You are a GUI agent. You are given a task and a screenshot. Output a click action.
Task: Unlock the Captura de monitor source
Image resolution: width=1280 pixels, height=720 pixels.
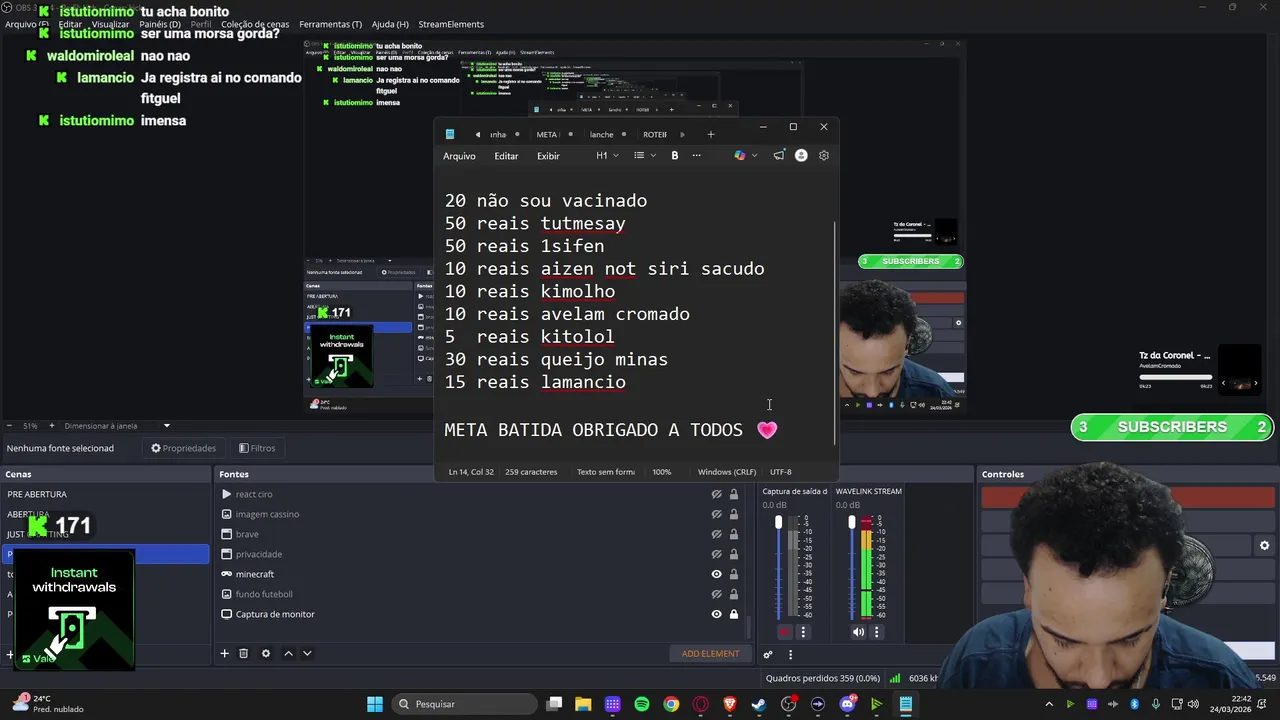tap(734, 614)
